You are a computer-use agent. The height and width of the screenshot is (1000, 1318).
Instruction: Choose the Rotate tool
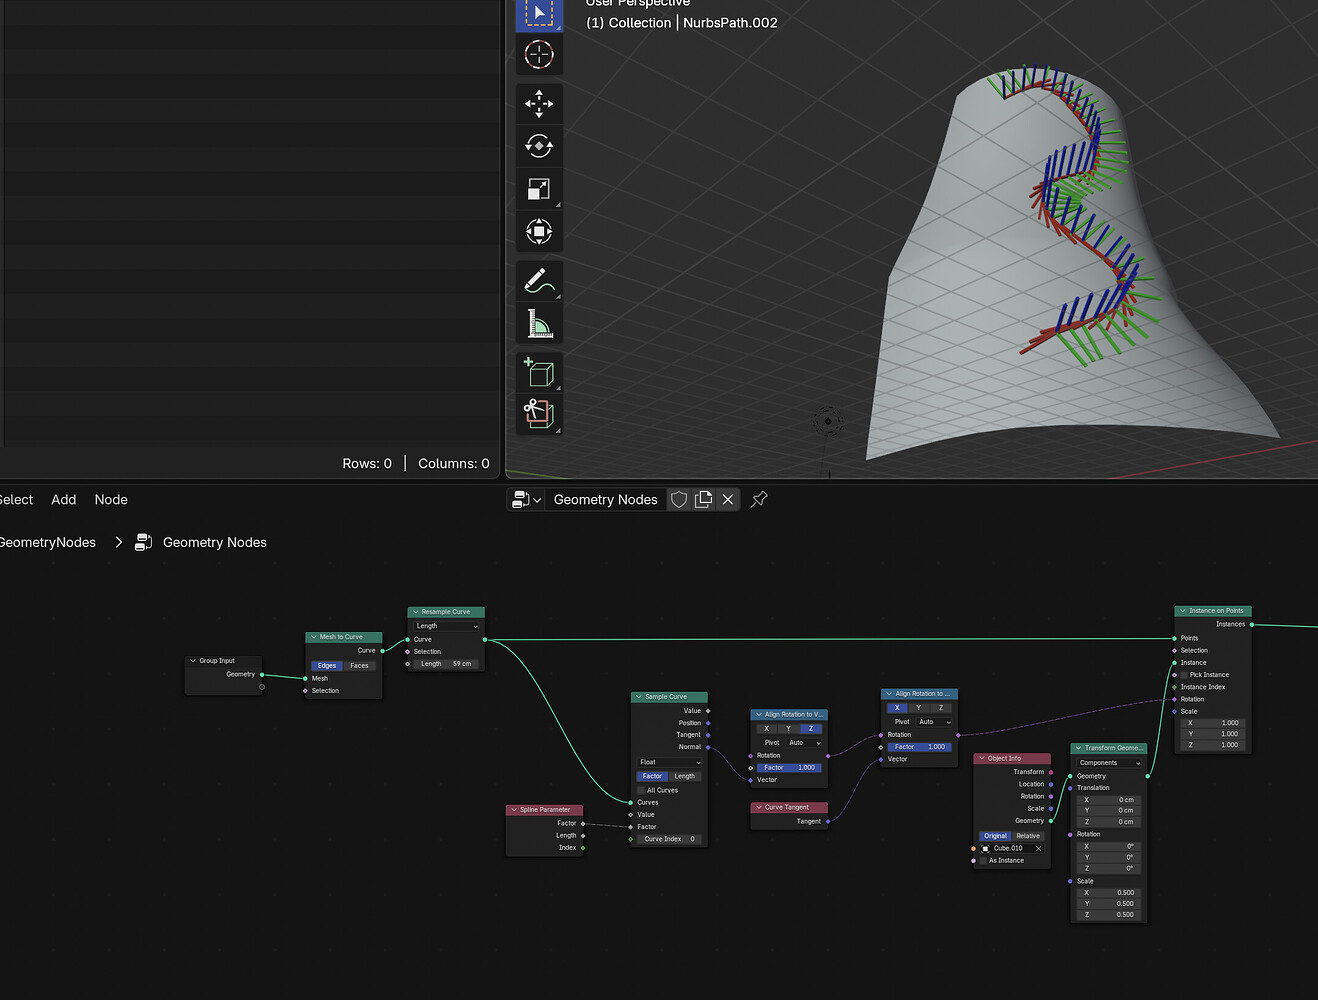539,146
